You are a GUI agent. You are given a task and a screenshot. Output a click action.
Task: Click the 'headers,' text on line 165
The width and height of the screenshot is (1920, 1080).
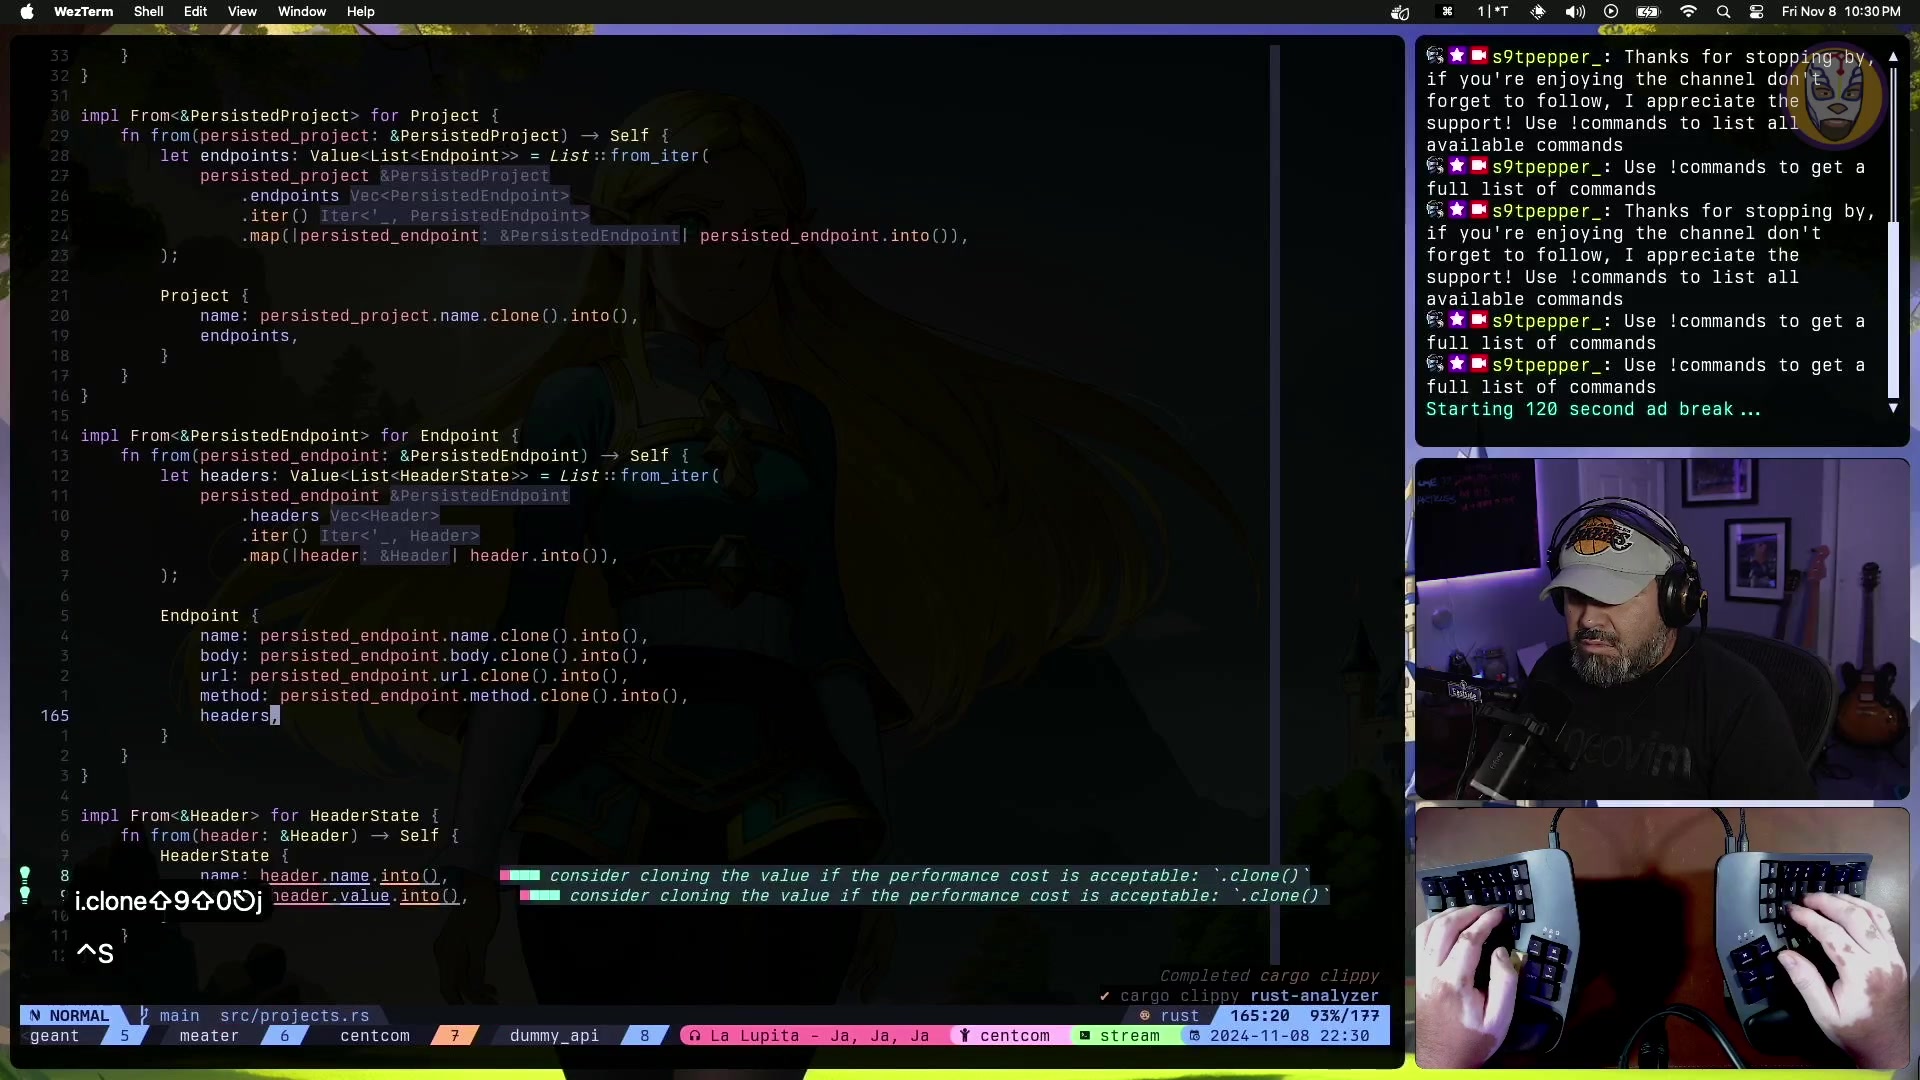[239, 716]
